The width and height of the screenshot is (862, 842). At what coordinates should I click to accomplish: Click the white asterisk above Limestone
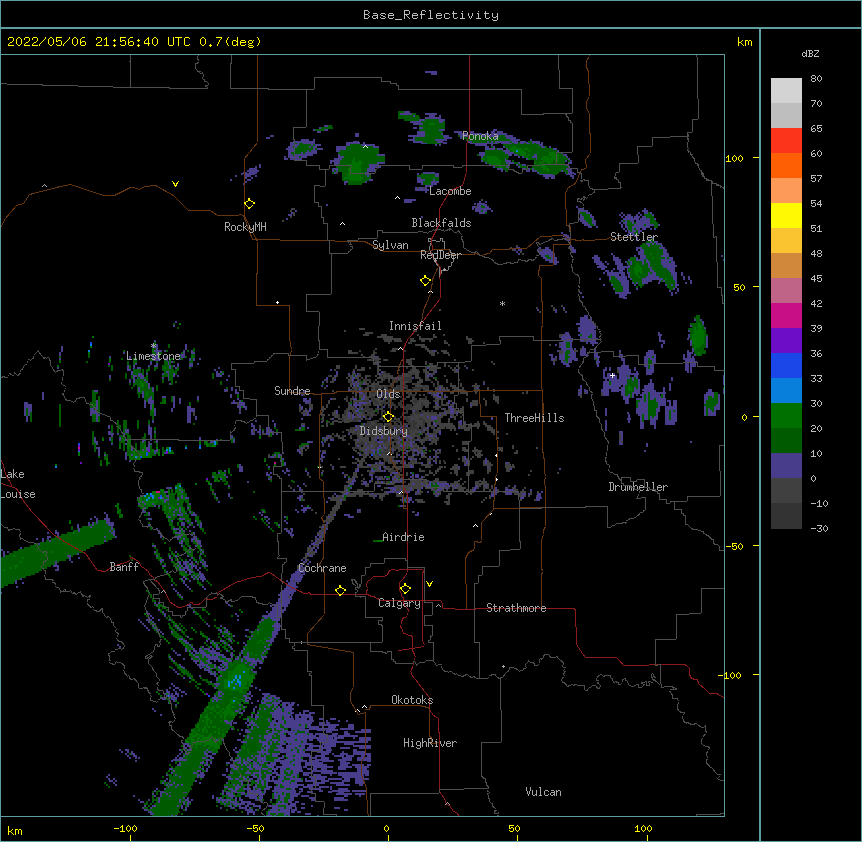pos(154,346)
